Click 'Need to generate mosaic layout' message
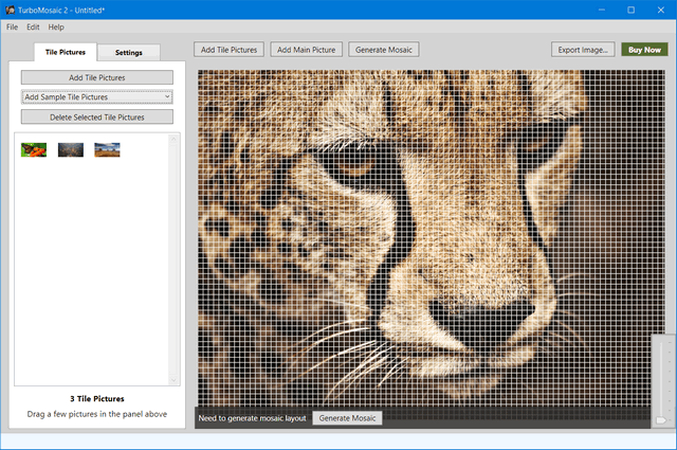677x450 pixels. pyautogui.click(x=252, y=418)
